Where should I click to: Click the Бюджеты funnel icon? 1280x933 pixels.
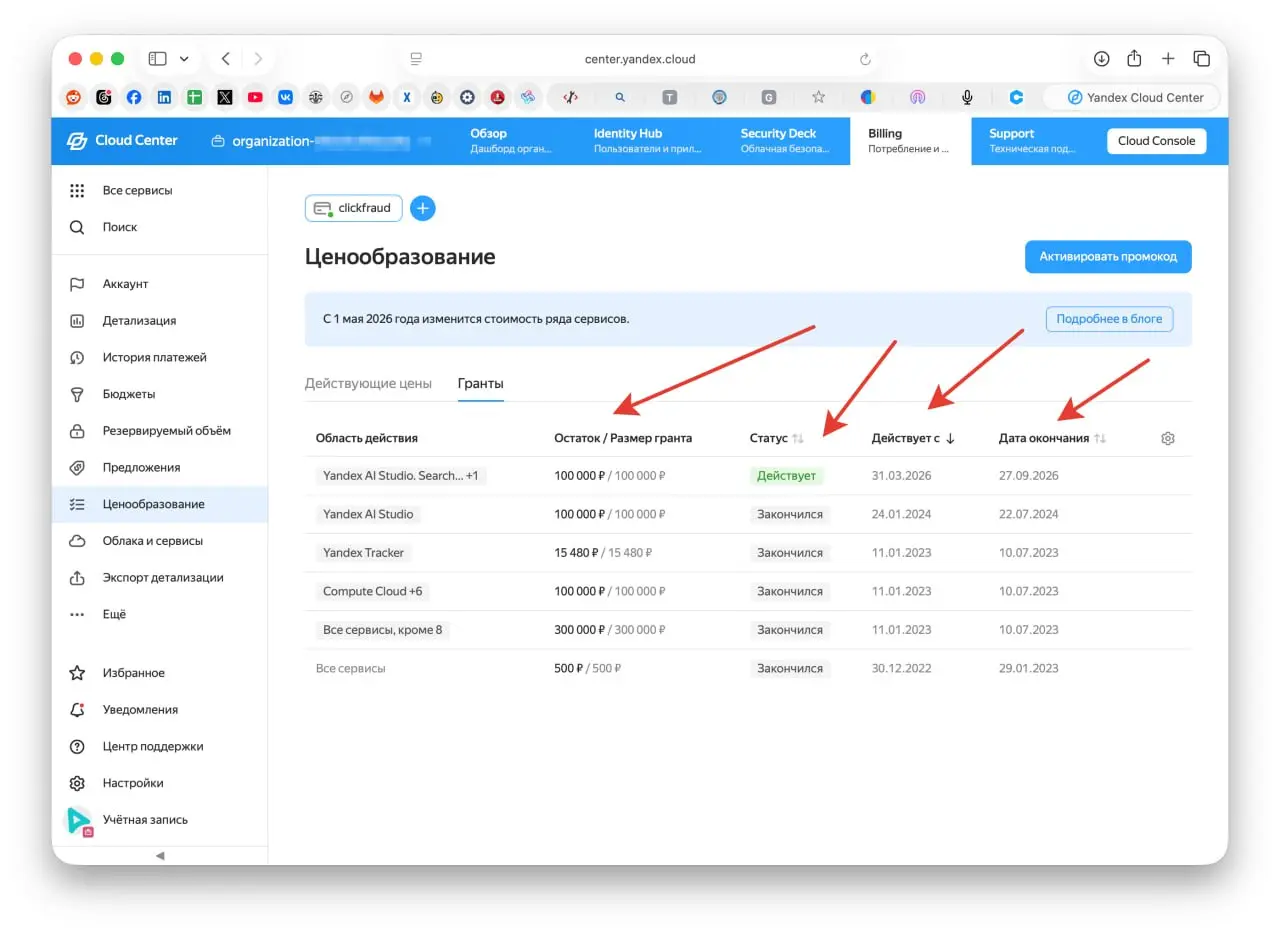click(x=77, y=394)
